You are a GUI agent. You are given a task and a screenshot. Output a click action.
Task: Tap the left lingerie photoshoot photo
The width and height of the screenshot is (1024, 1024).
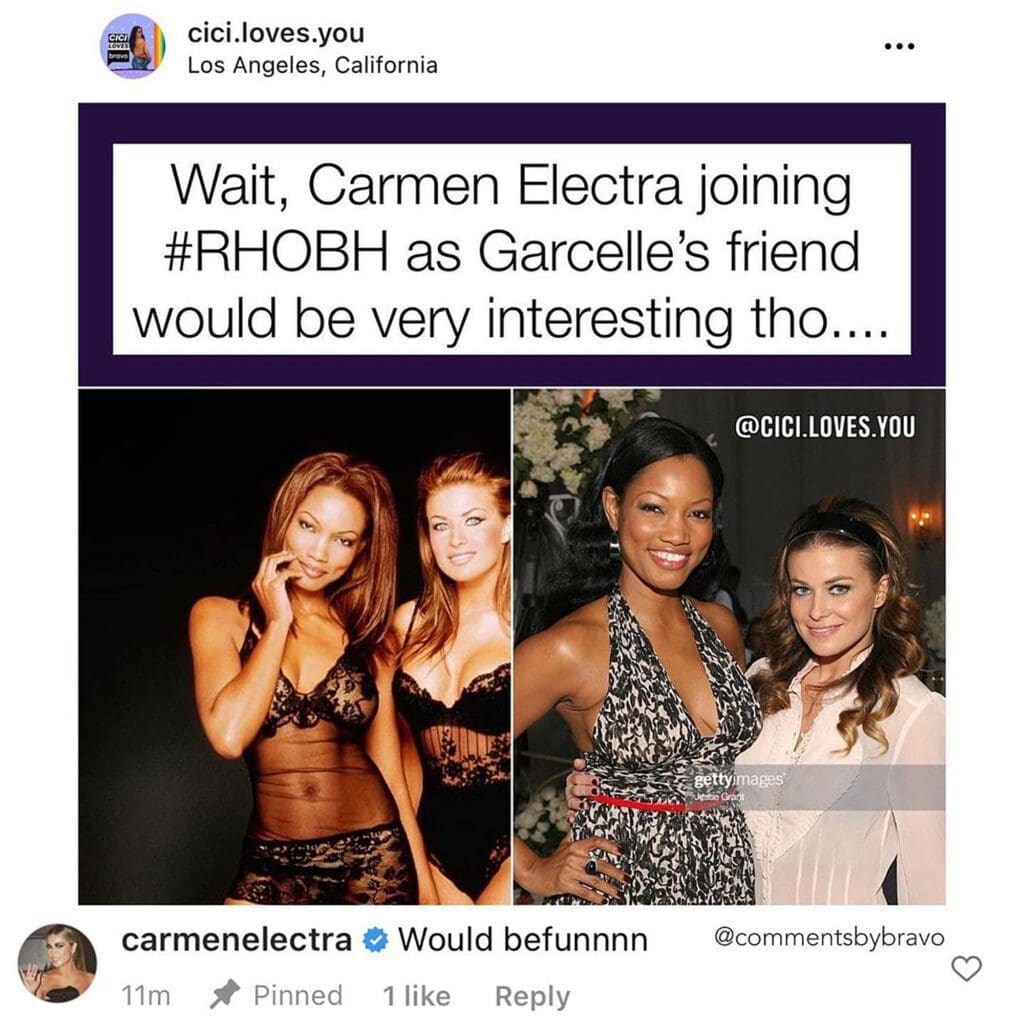point(295,647)
